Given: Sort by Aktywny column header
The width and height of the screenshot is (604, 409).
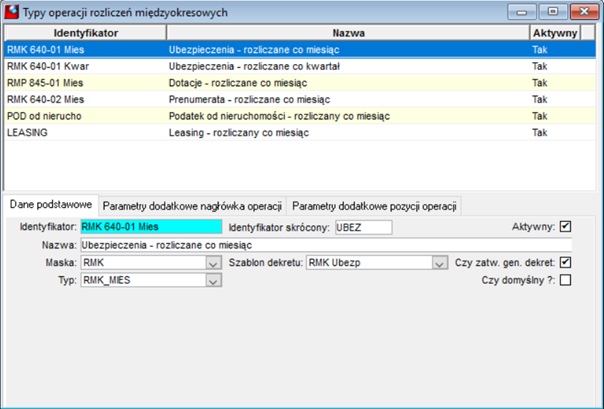Looking at the screenshot, I should click(x=555, y=33).
